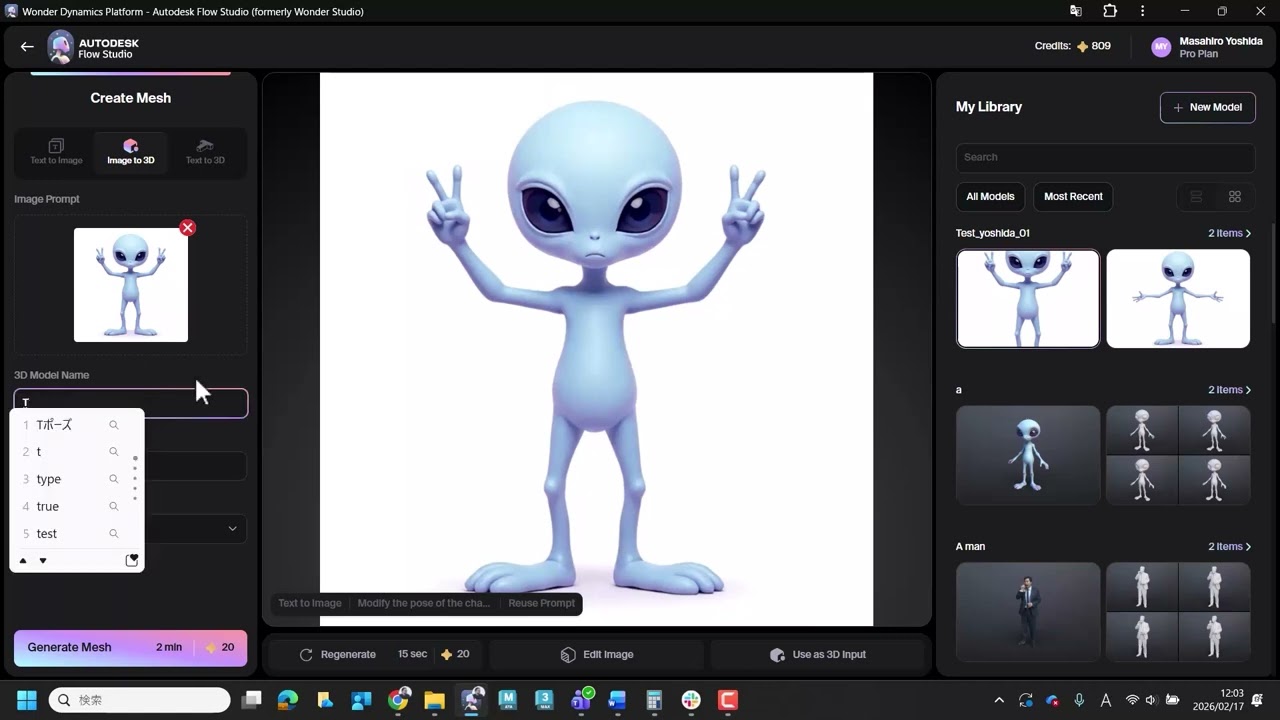
Task: Select four-view alien thumbnail in folder 'a'
Action: 1178,455
